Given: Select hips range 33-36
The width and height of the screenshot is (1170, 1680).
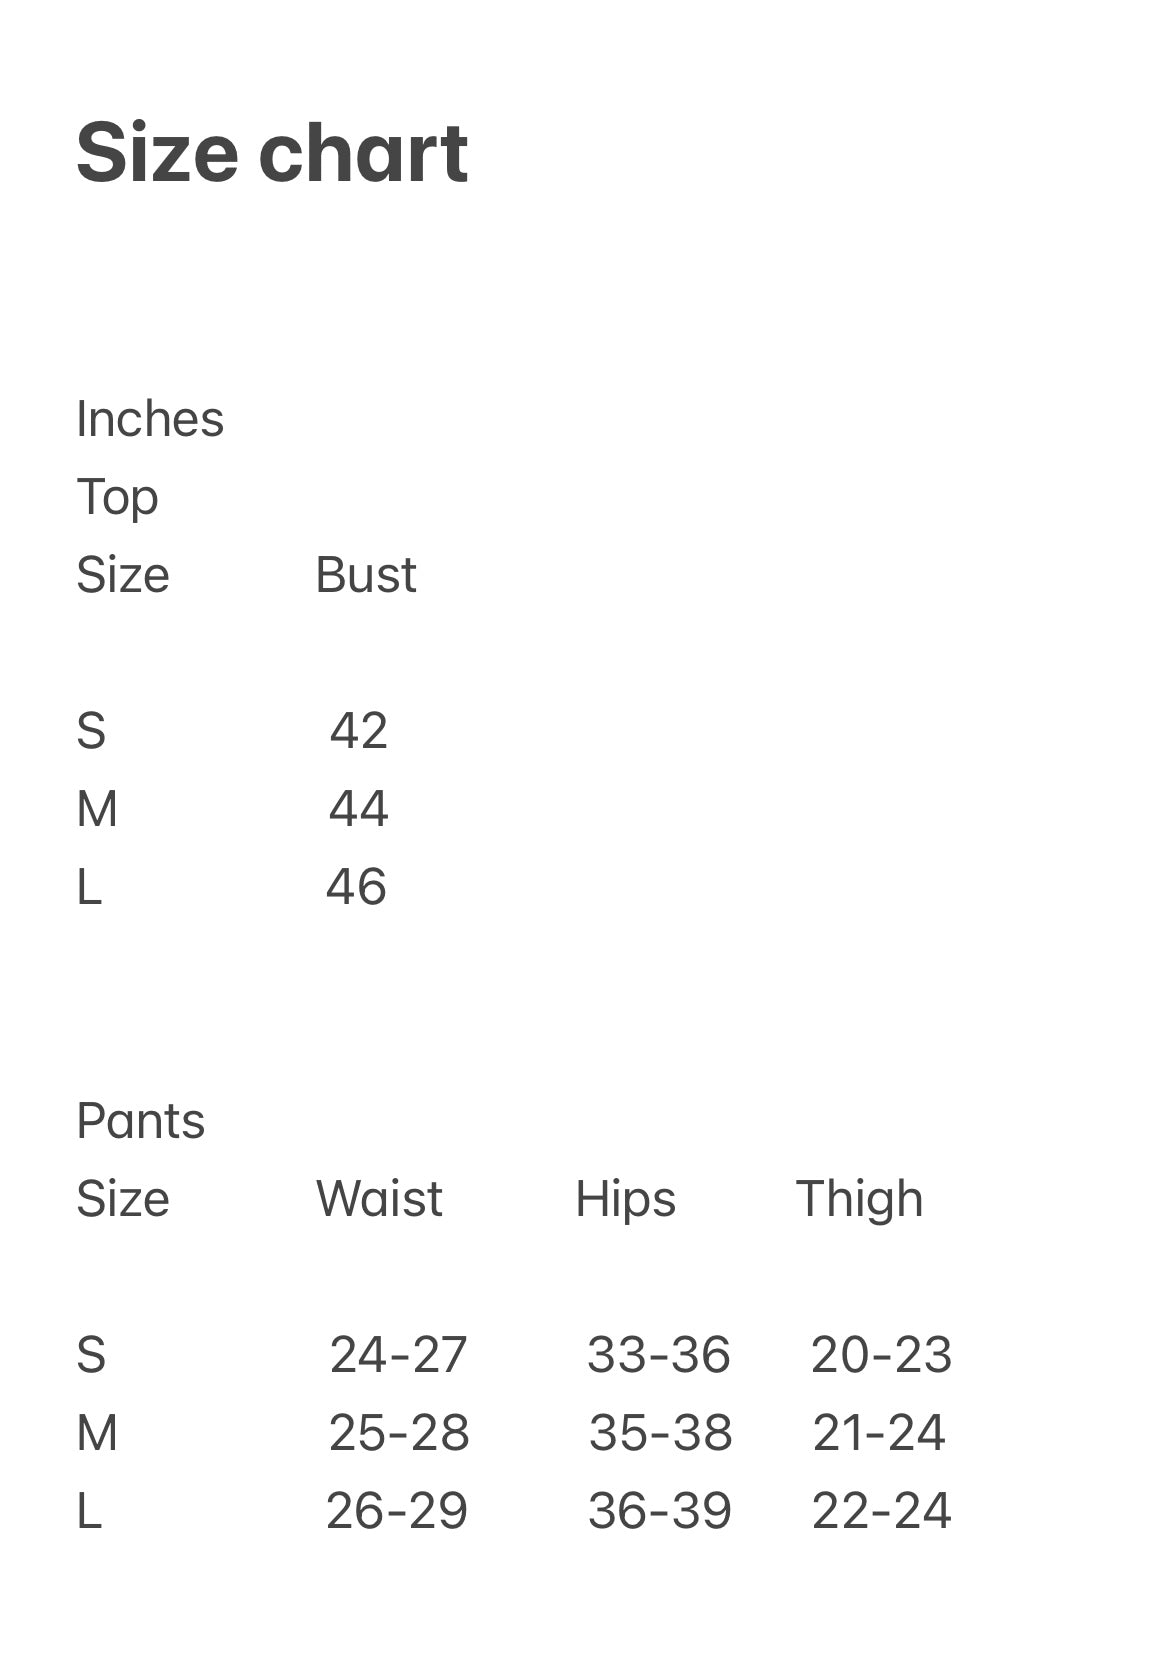Looking at the screenshot, I should tap(658, 1355).
